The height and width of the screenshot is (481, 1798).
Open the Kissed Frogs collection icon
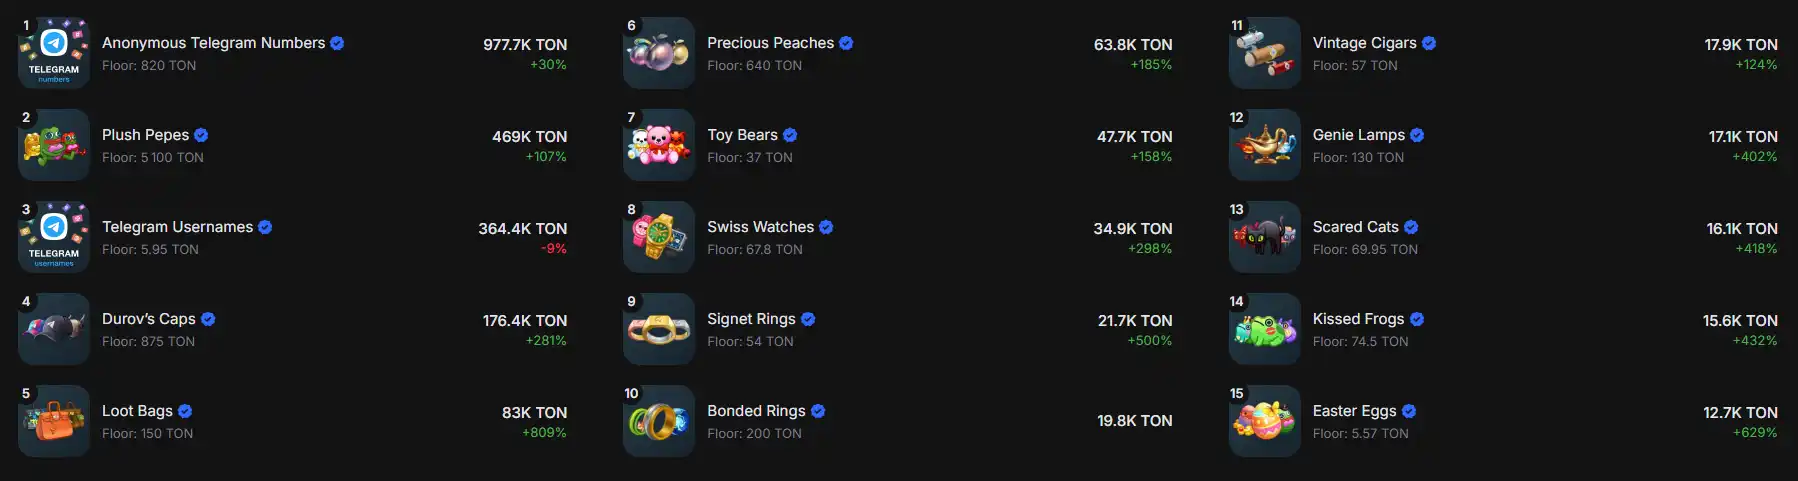pyautogui.click(x=1264, y=329)
